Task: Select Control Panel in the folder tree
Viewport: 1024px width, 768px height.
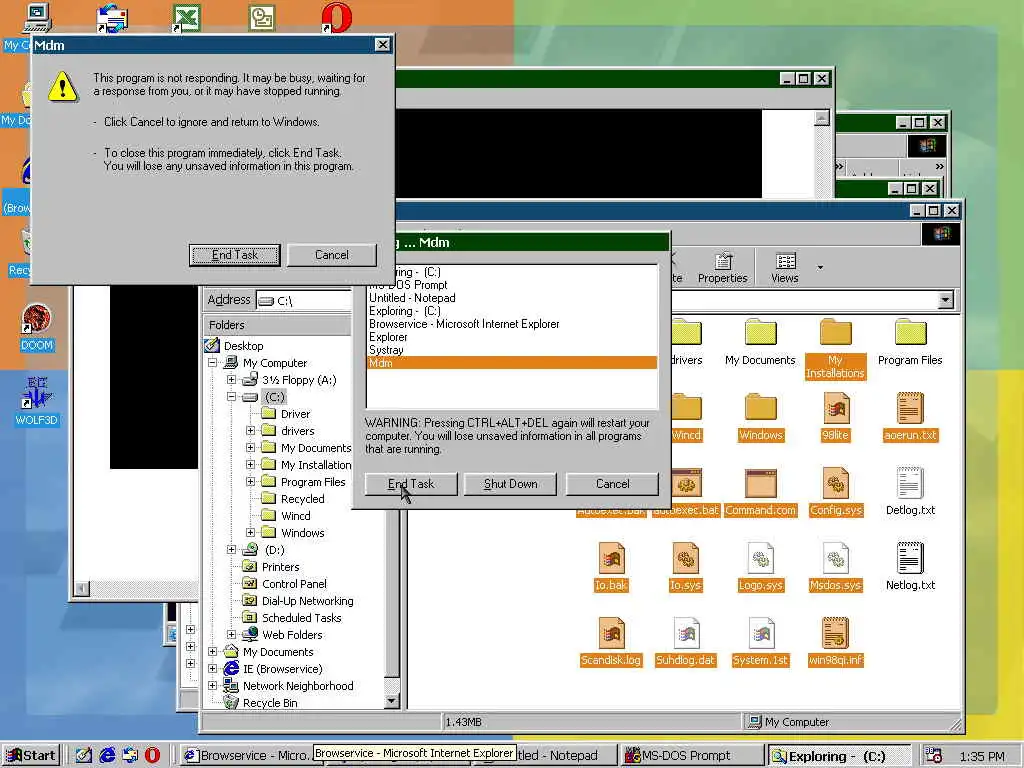Action: [294, 584]
